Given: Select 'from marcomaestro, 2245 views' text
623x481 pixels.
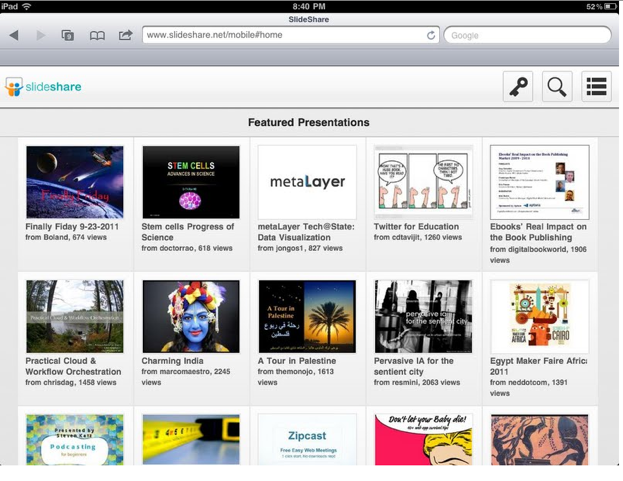Looking at the screenshot, I should pyautogui.click(x=186, y=377).
